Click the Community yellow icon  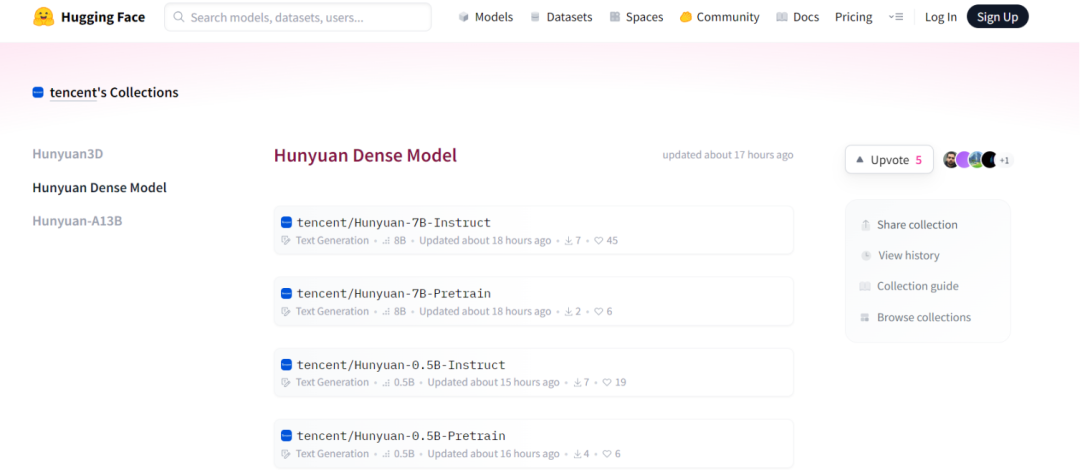click(685, 17)
